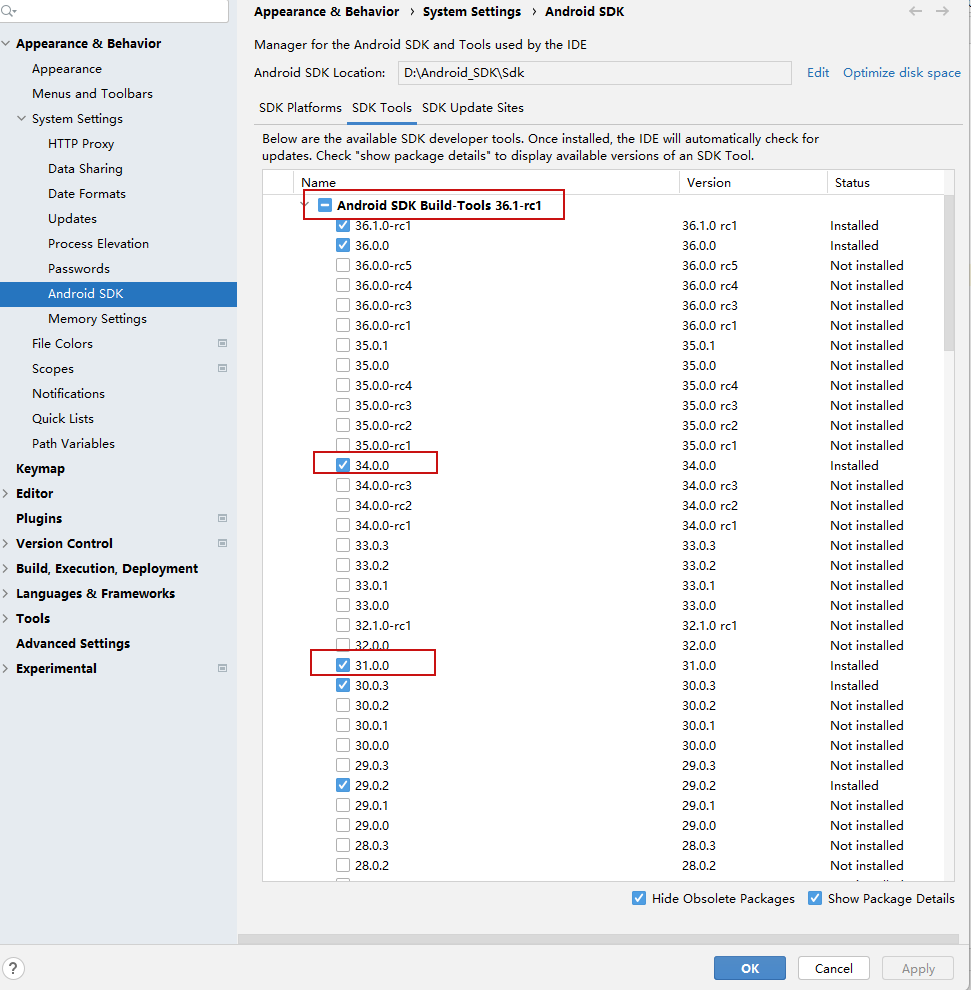Screen dimensions: 971x990
Task: Select Path Variables settings
Action: click(x=73, y=443)
